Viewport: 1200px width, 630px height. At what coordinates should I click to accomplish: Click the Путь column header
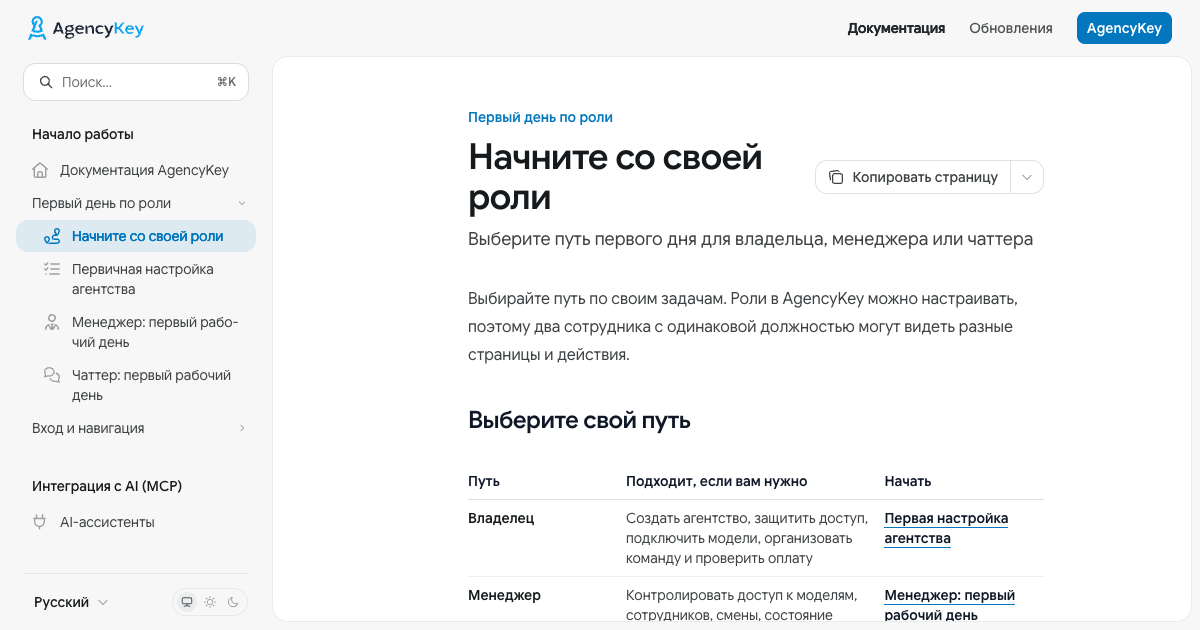(484, 481)
